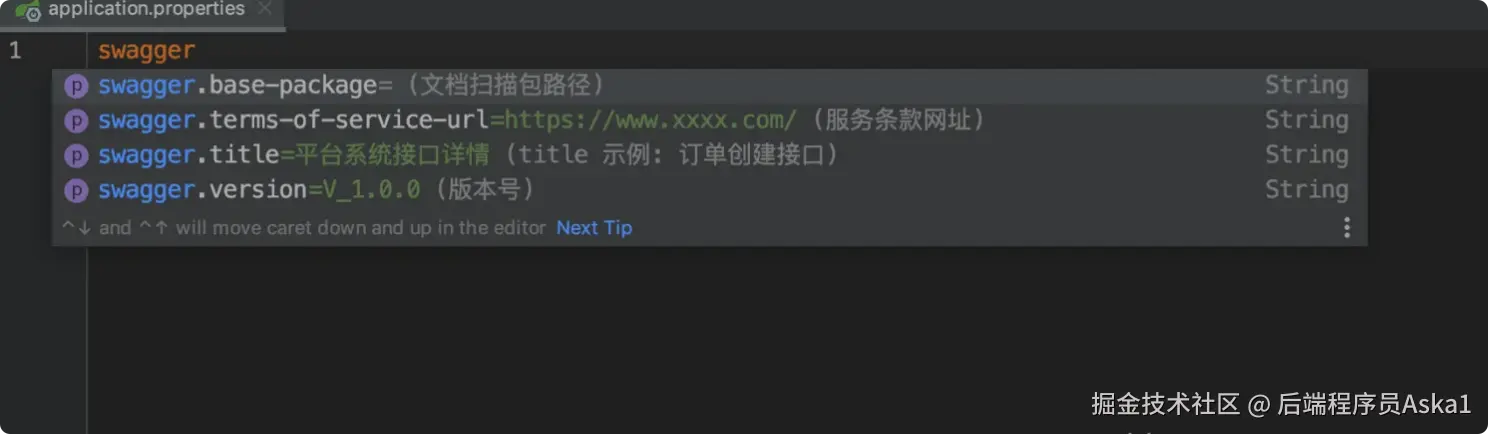The image size is (1488, 434).
Task: Pick the swagger.title completion entry
Action: coord(709,155)
